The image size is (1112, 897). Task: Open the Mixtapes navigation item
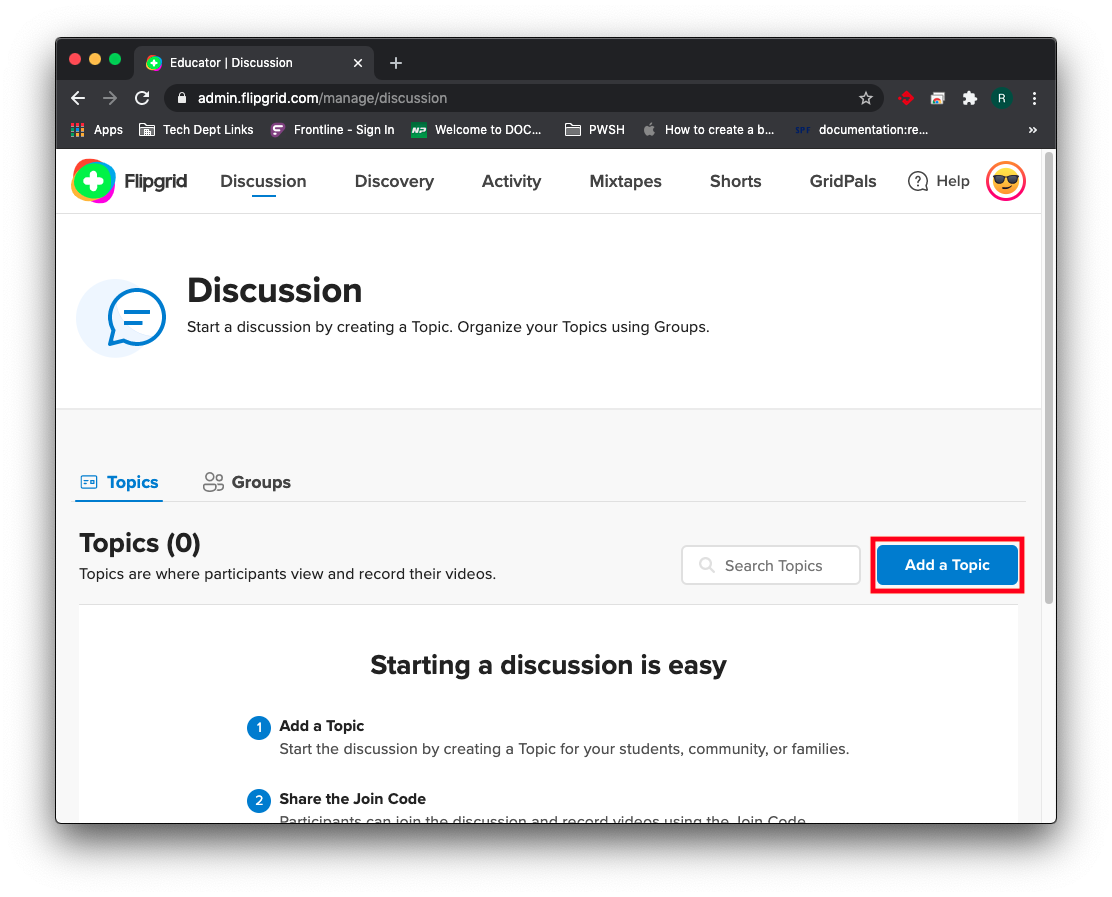click(x=626, y=182)
